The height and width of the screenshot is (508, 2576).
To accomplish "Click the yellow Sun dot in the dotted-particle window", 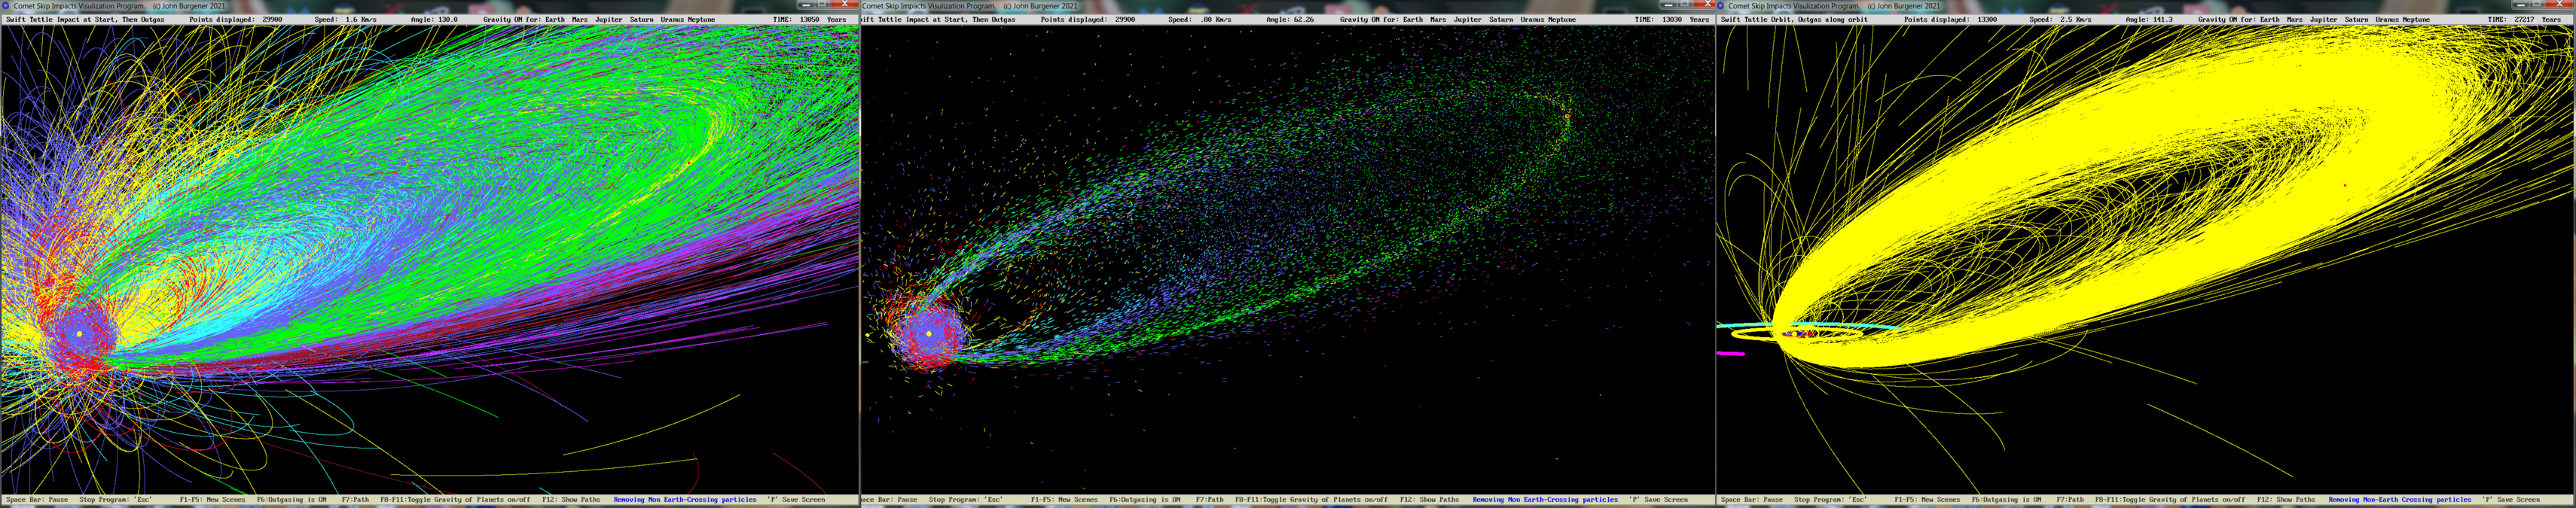I will pyautogui.click(x=929, y=333).
